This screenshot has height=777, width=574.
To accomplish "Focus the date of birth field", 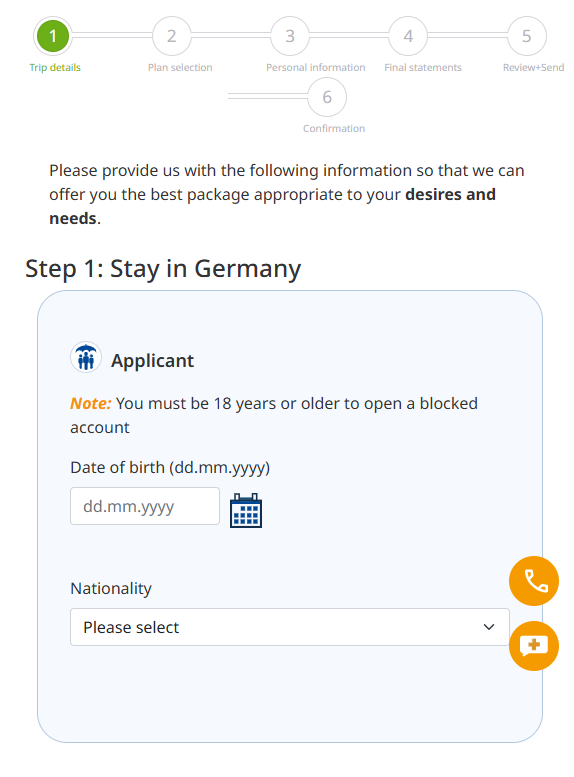I will (145, 506).
